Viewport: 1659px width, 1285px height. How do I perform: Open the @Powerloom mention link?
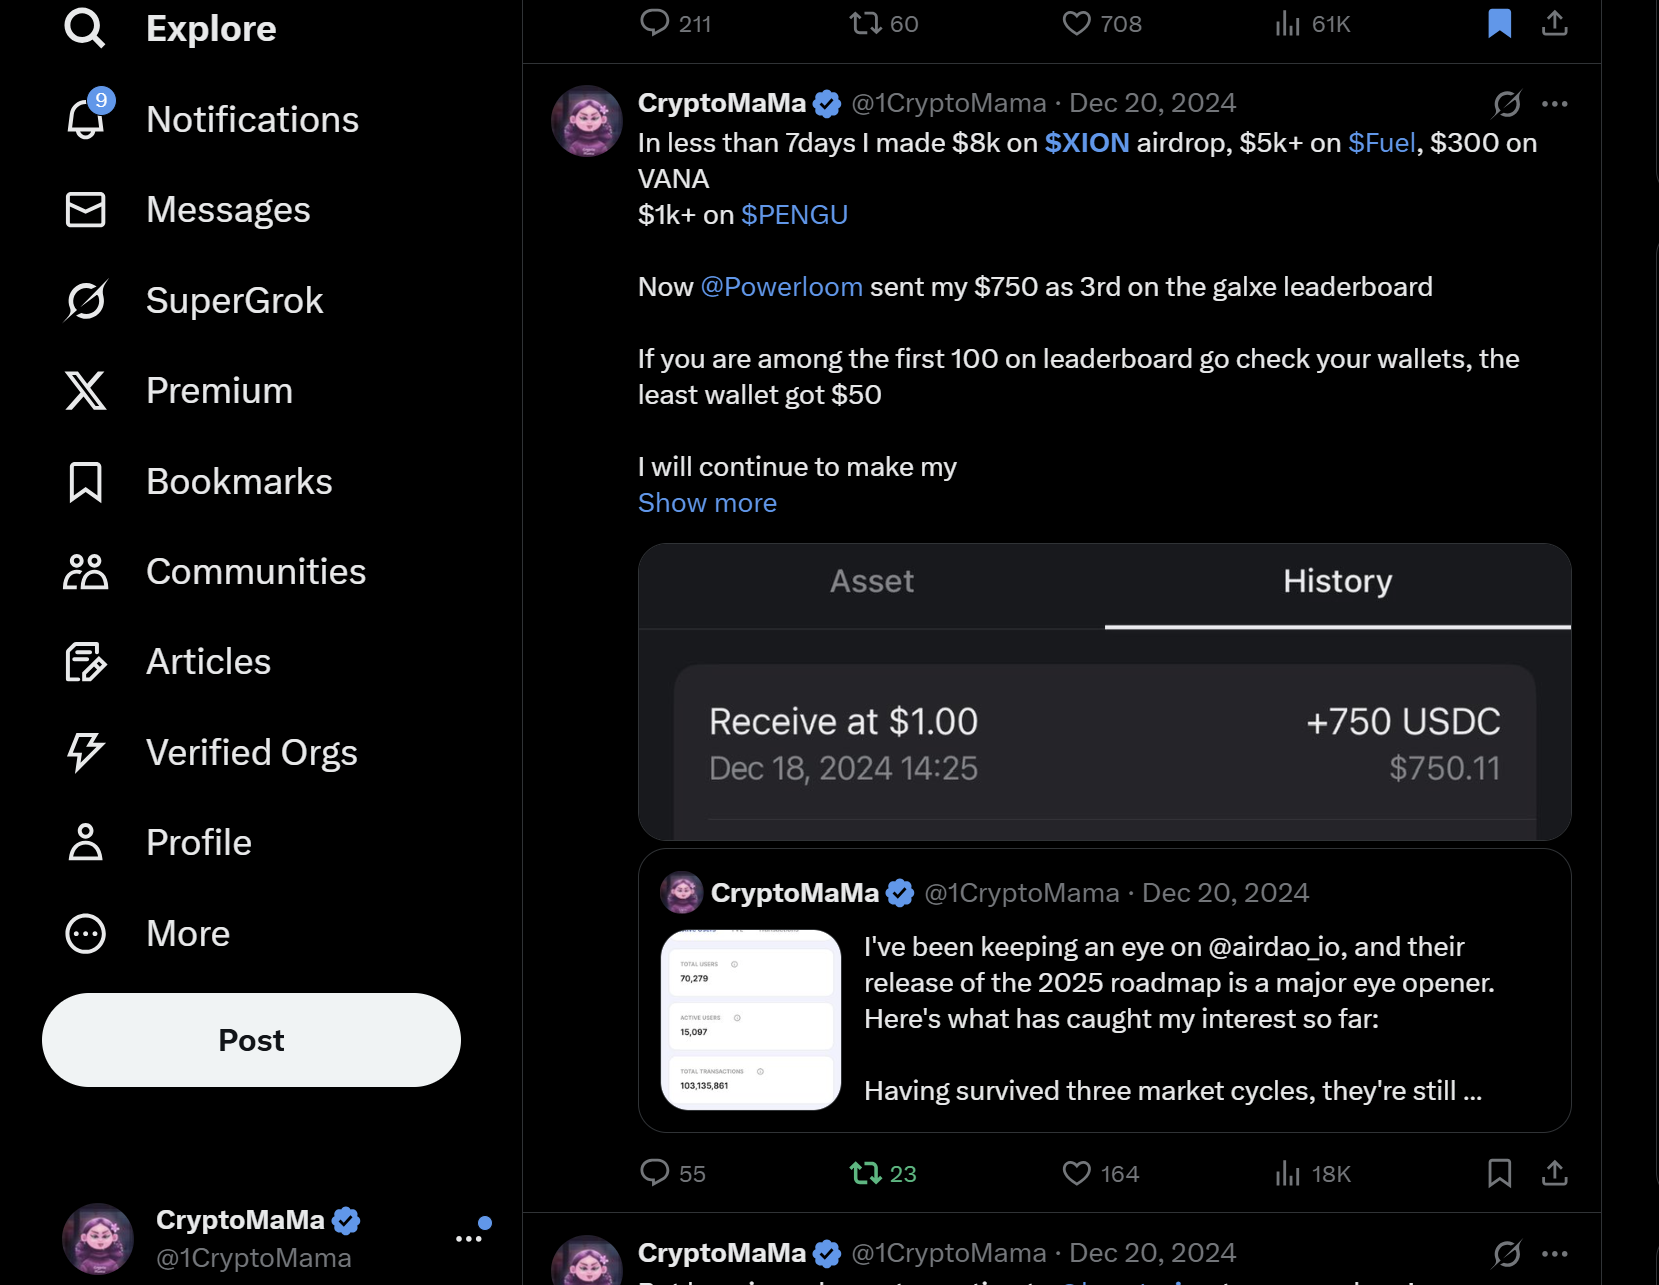781,287
